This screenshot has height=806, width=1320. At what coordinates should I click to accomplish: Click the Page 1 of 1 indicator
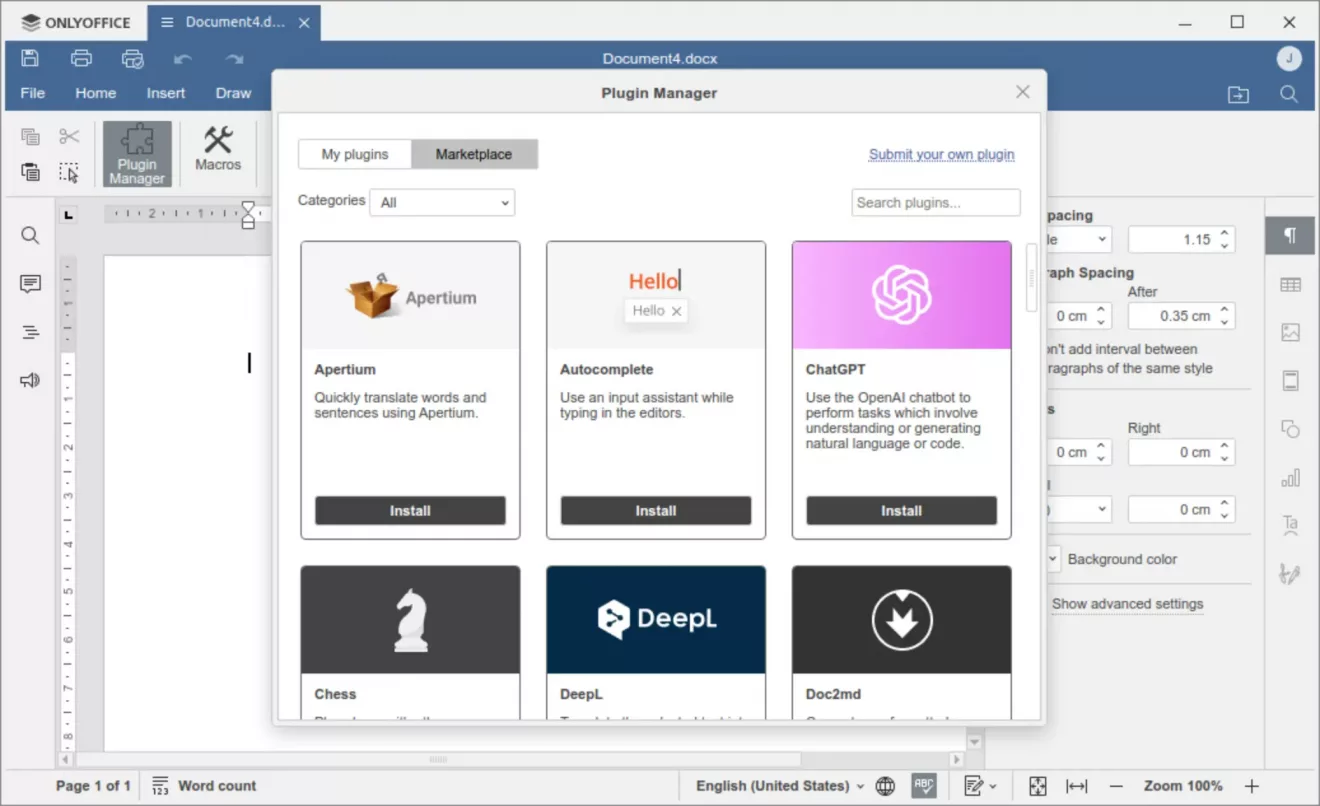[x=93, y=786]
